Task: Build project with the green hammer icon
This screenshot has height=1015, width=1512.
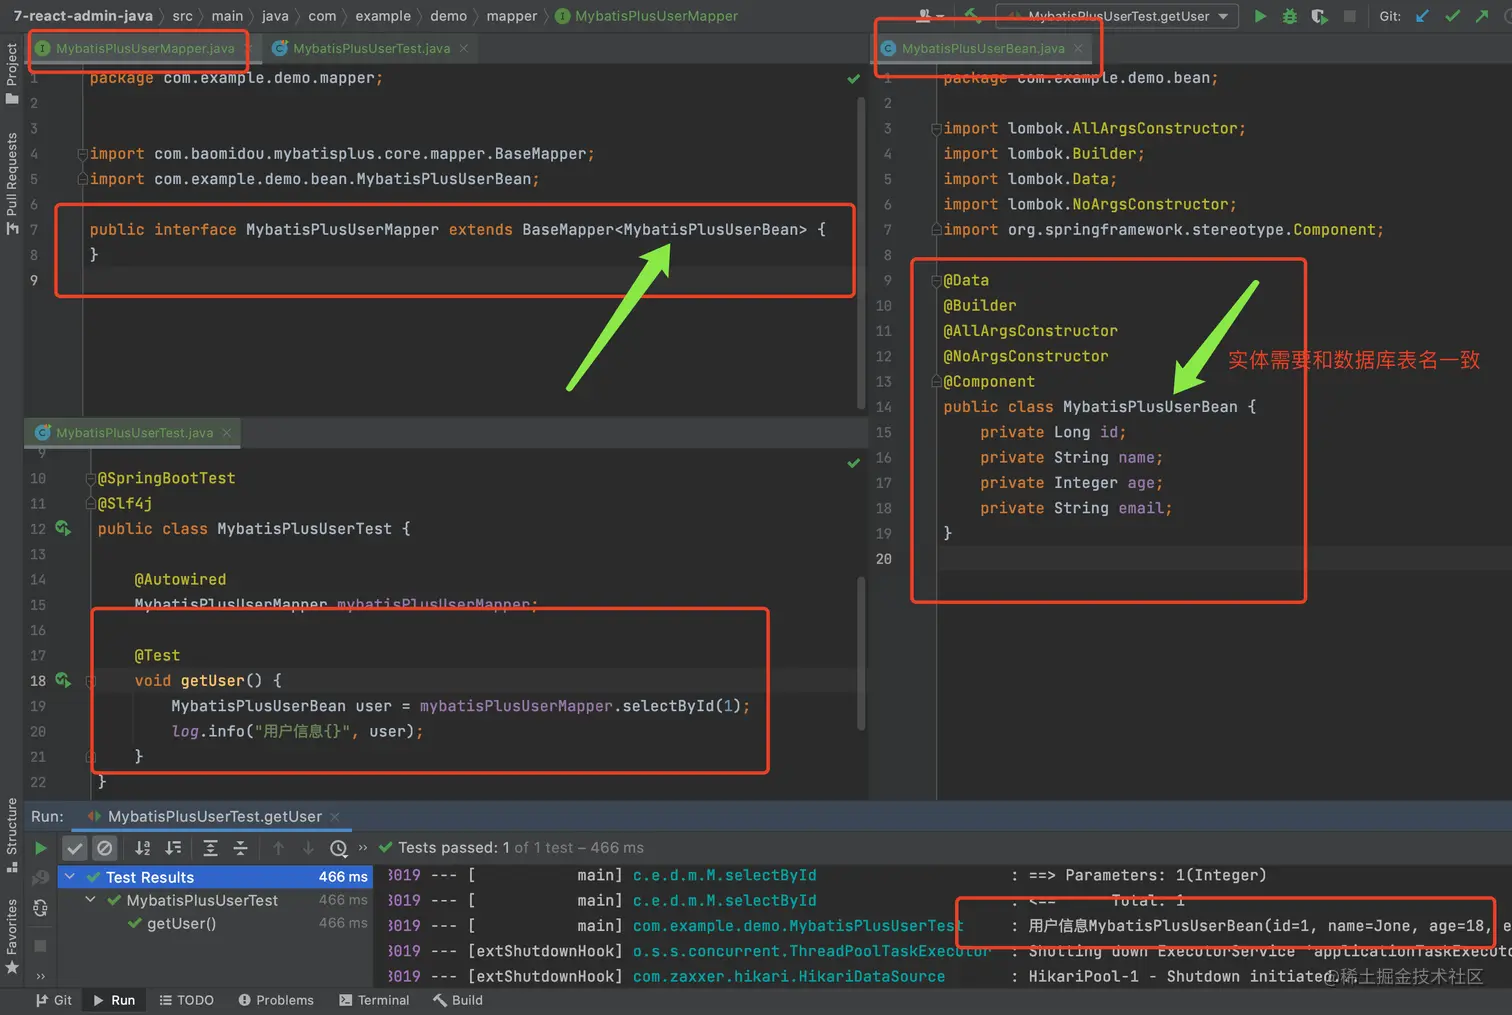Action: tap(972, 15)
